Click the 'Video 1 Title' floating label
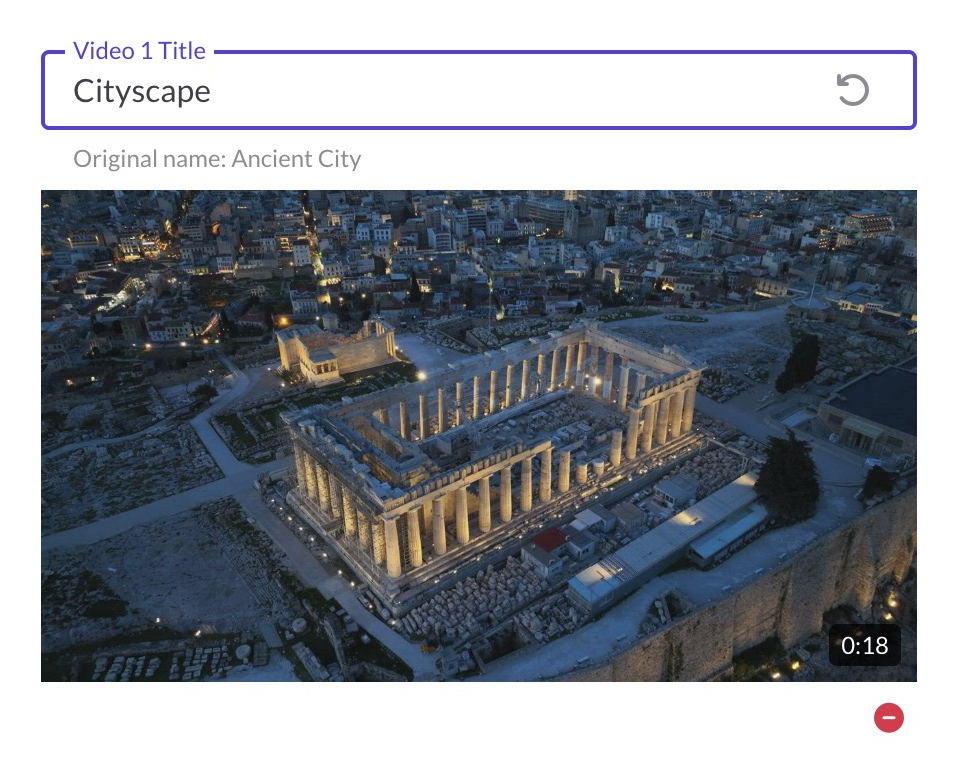The image size is (959, 774). [x=139, y=51]
